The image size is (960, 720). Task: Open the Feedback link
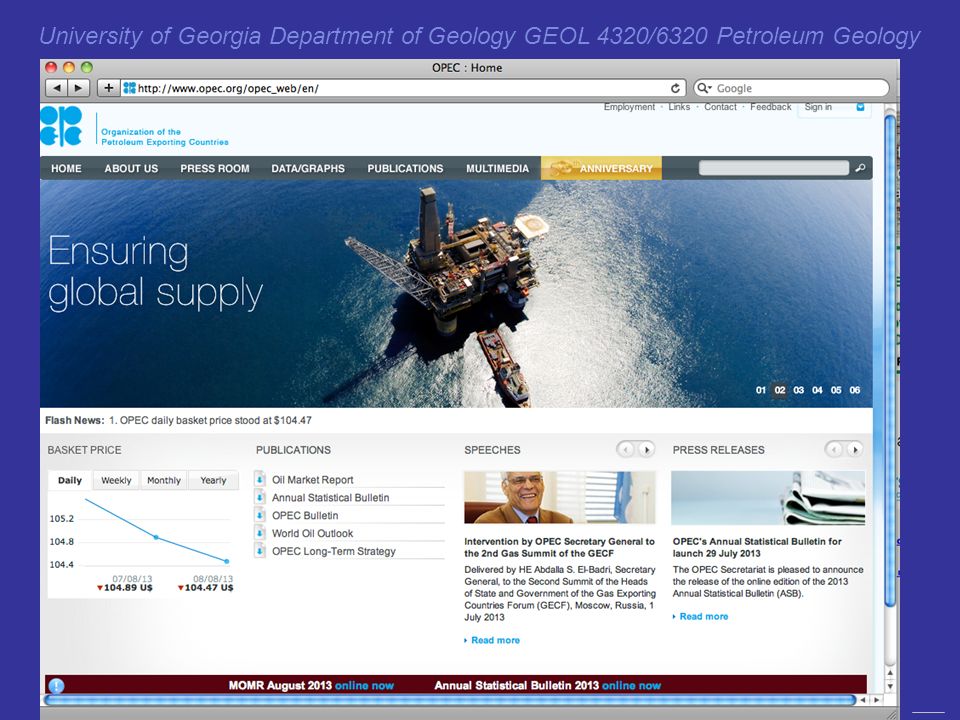point(771,107)
